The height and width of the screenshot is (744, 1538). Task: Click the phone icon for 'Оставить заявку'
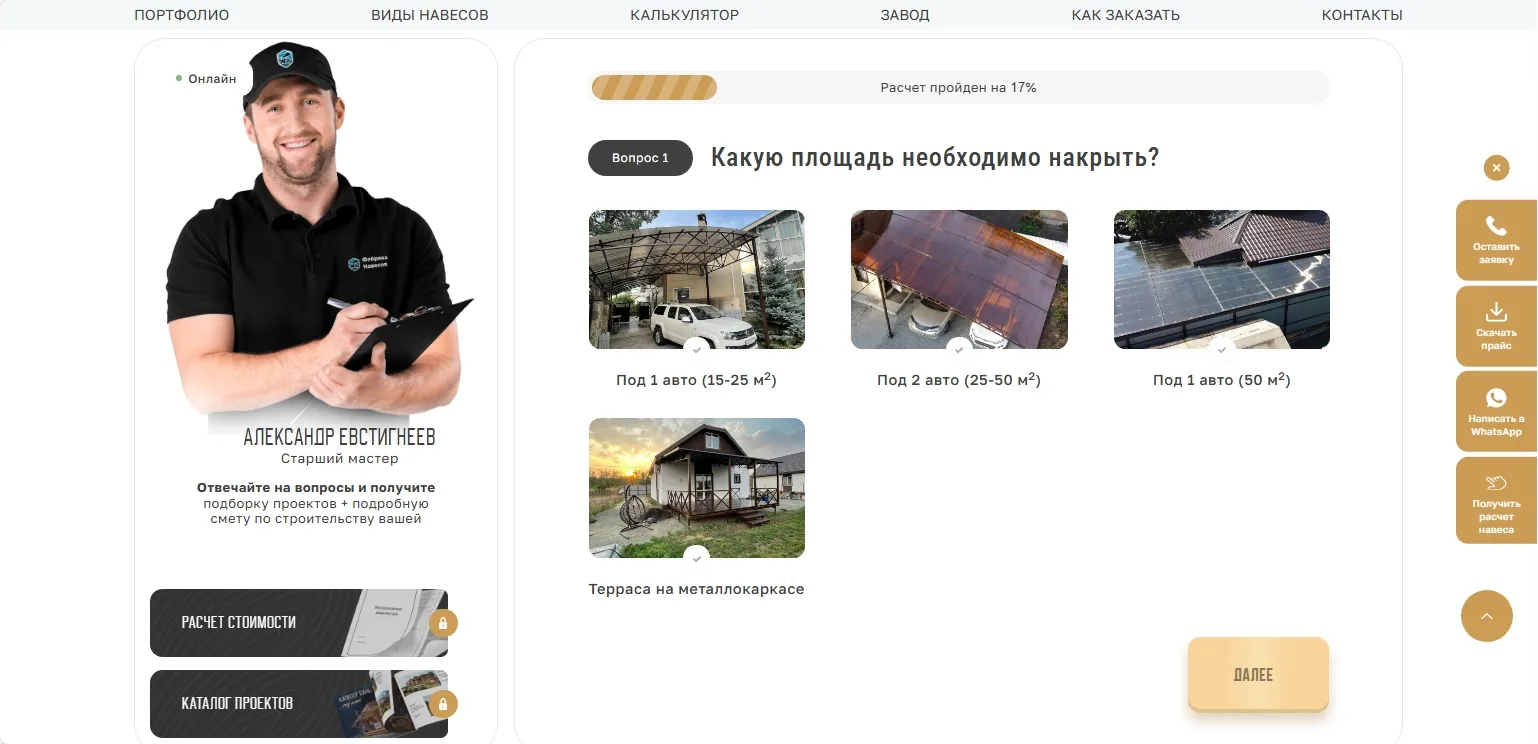(1496, 226)
